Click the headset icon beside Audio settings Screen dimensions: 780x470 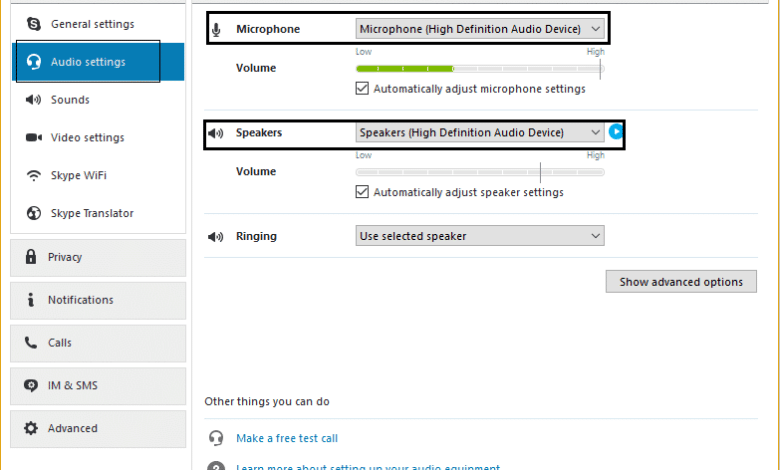(33, 62)
